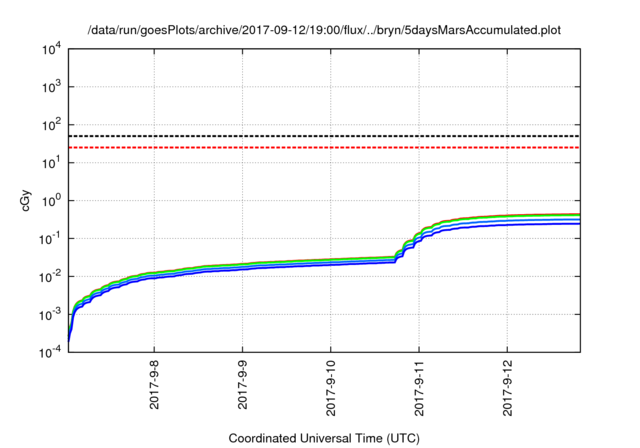The width and height of the screenshot is (640, 448).
Task: Click the 10^-2 y-axis tick label
Action: (51, 277)
